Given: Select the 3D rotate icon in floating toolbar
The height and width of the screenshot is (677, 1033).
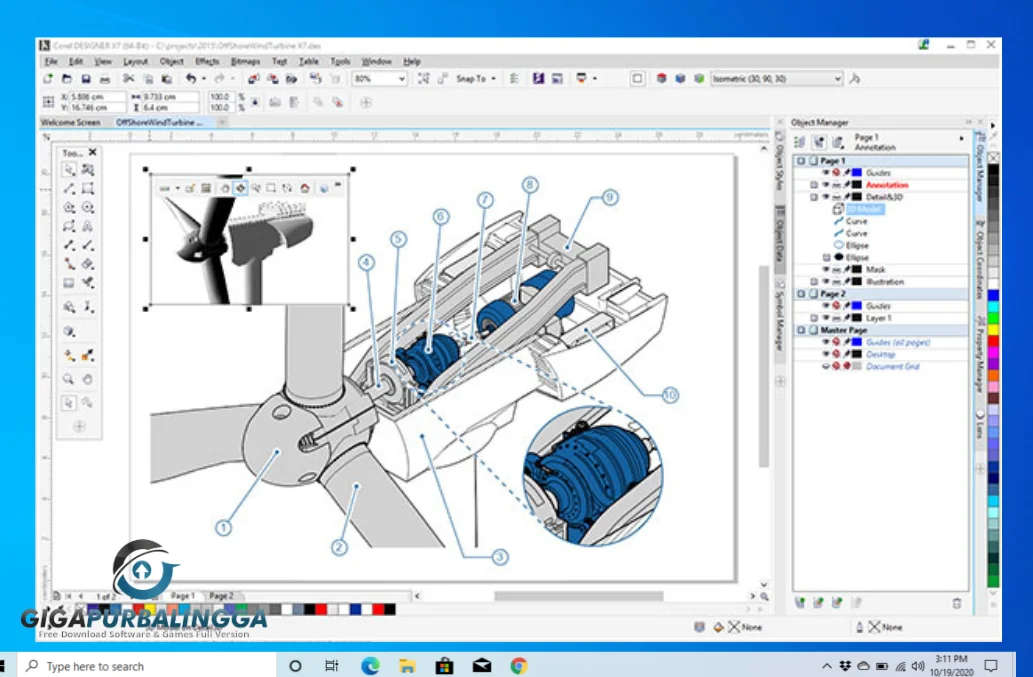Looking at the screenshot, I should 240,188.
